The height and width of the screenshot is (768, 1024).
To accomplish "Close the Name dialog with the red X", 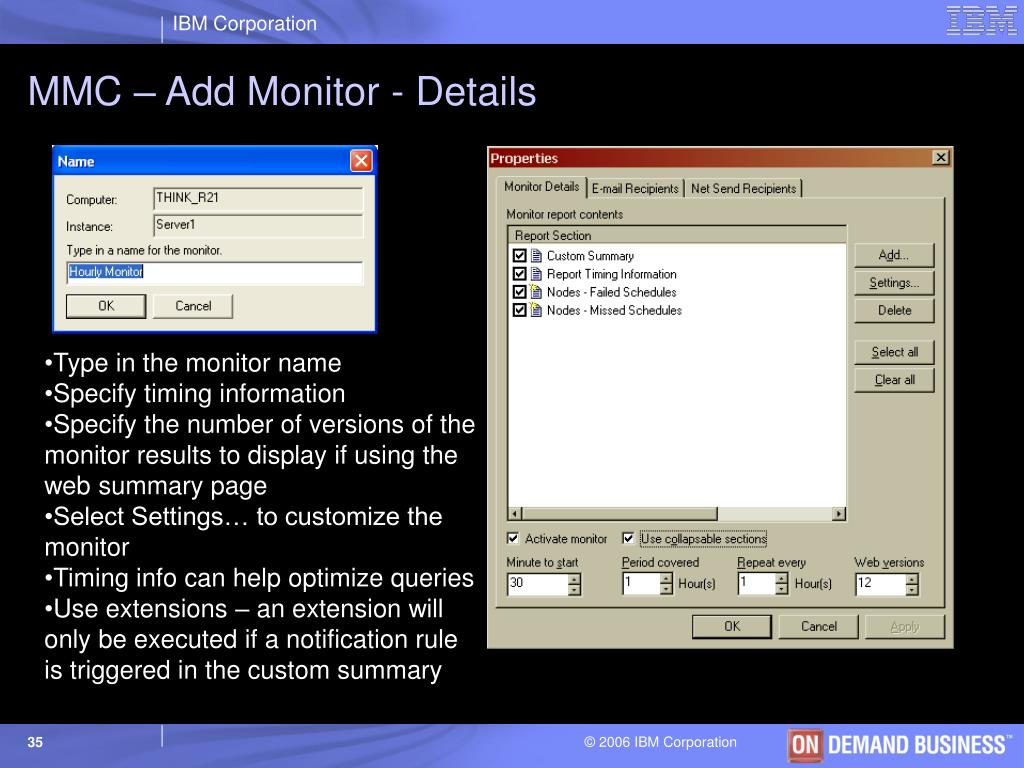I will 361,161.
